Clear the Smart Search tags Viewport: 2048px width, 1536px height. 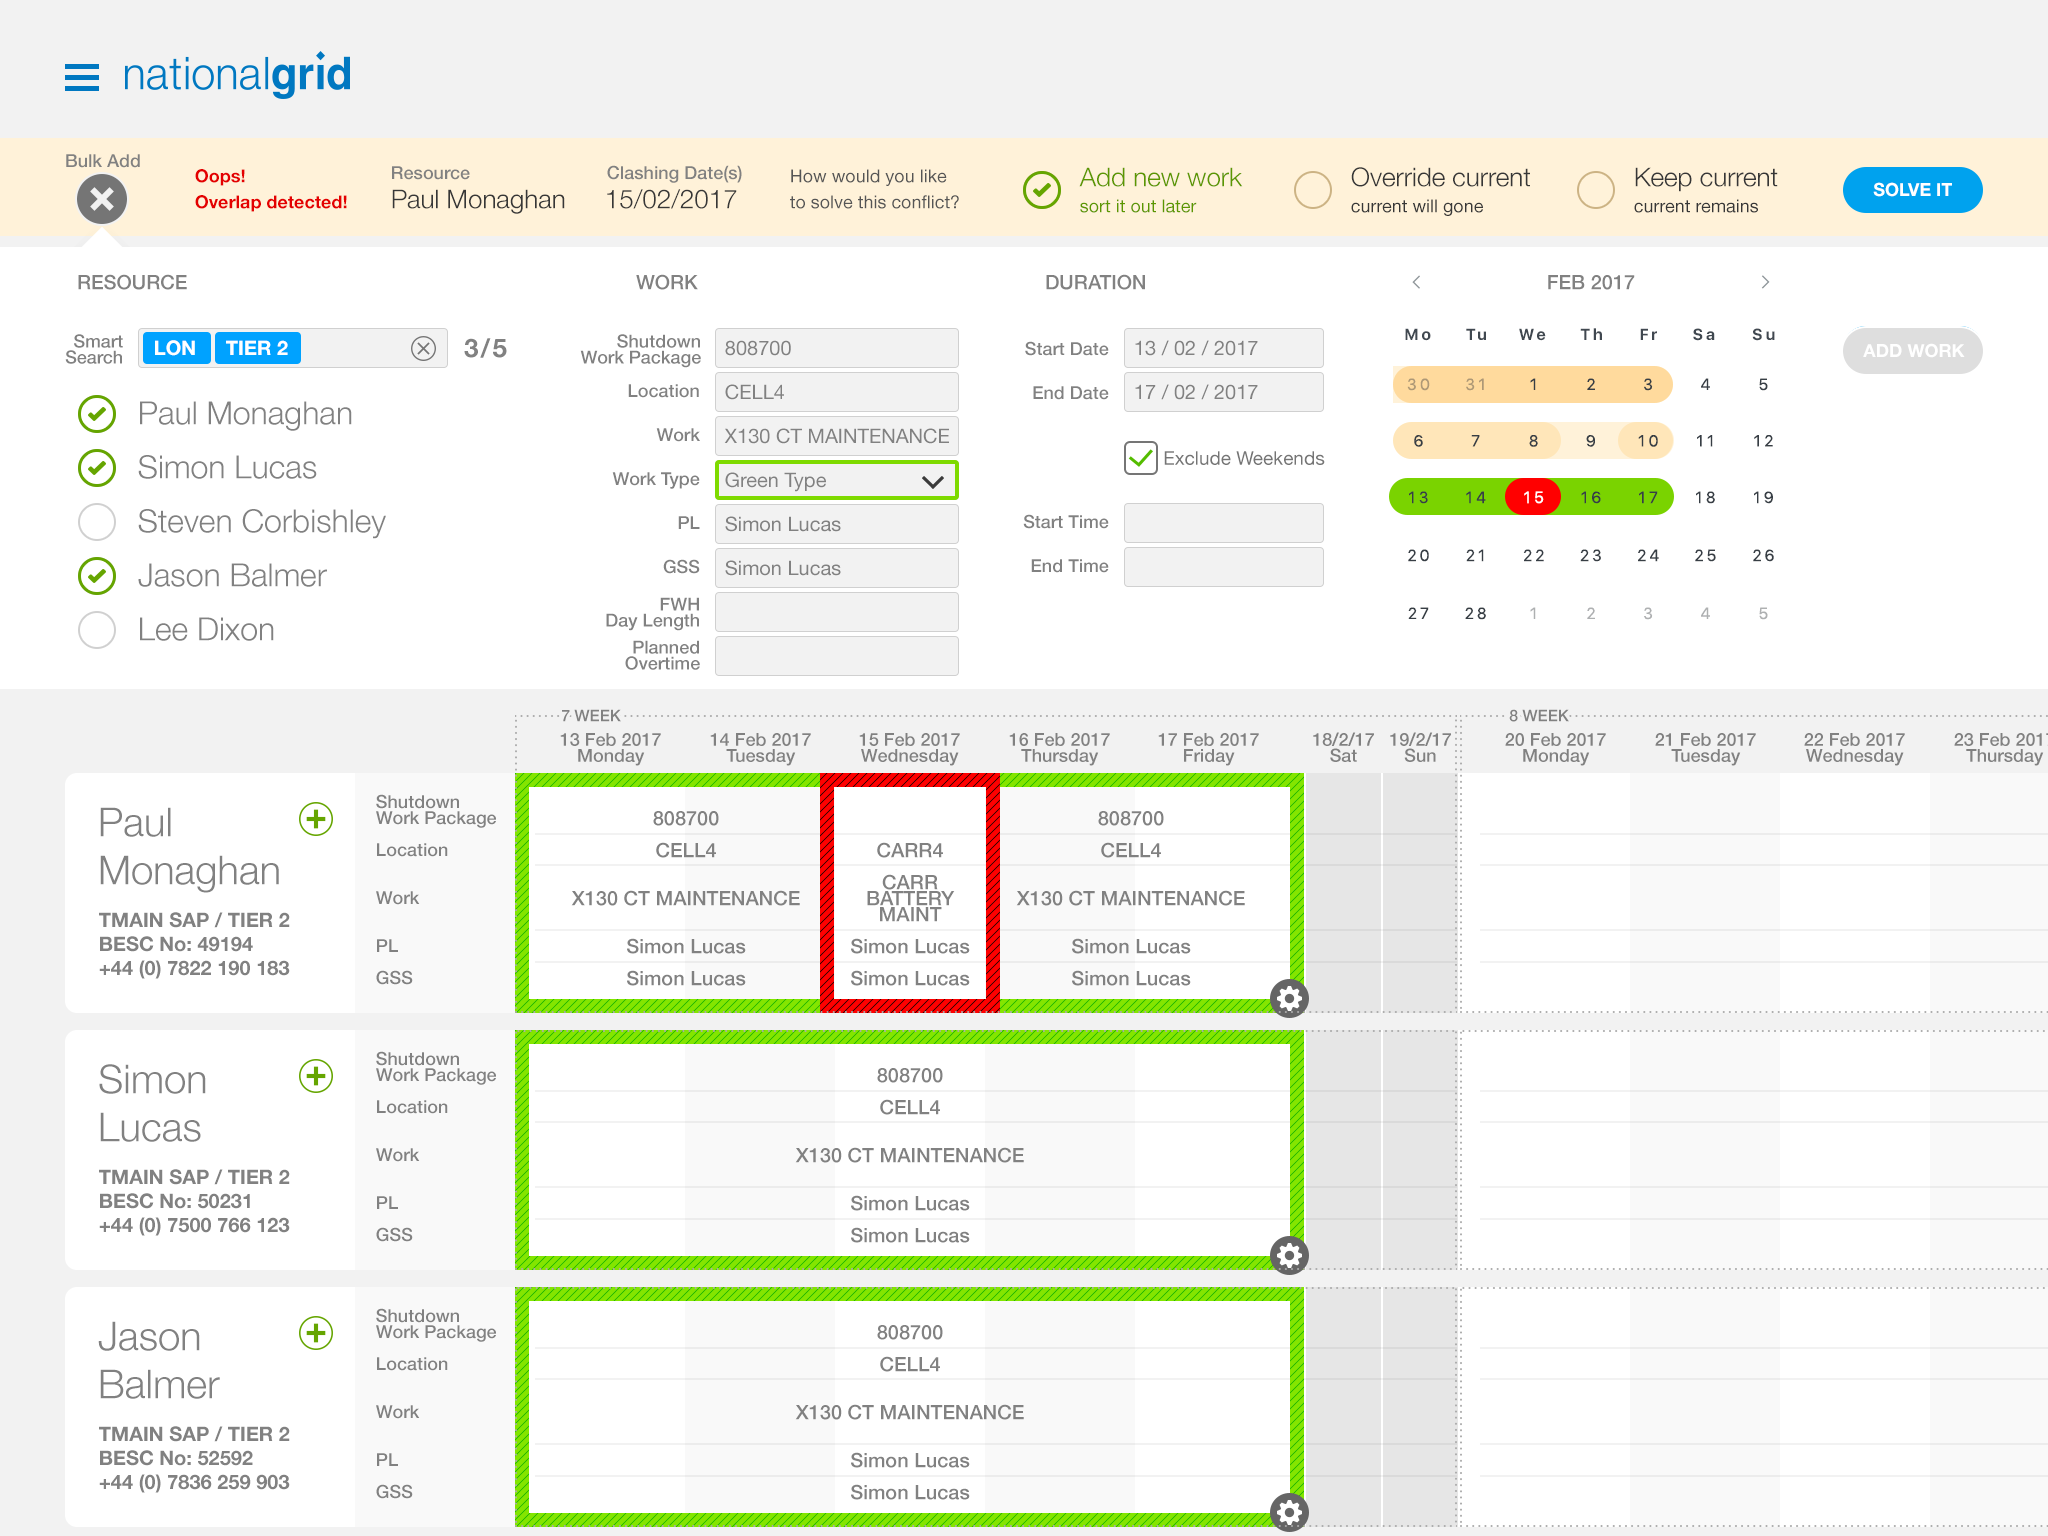423,348
